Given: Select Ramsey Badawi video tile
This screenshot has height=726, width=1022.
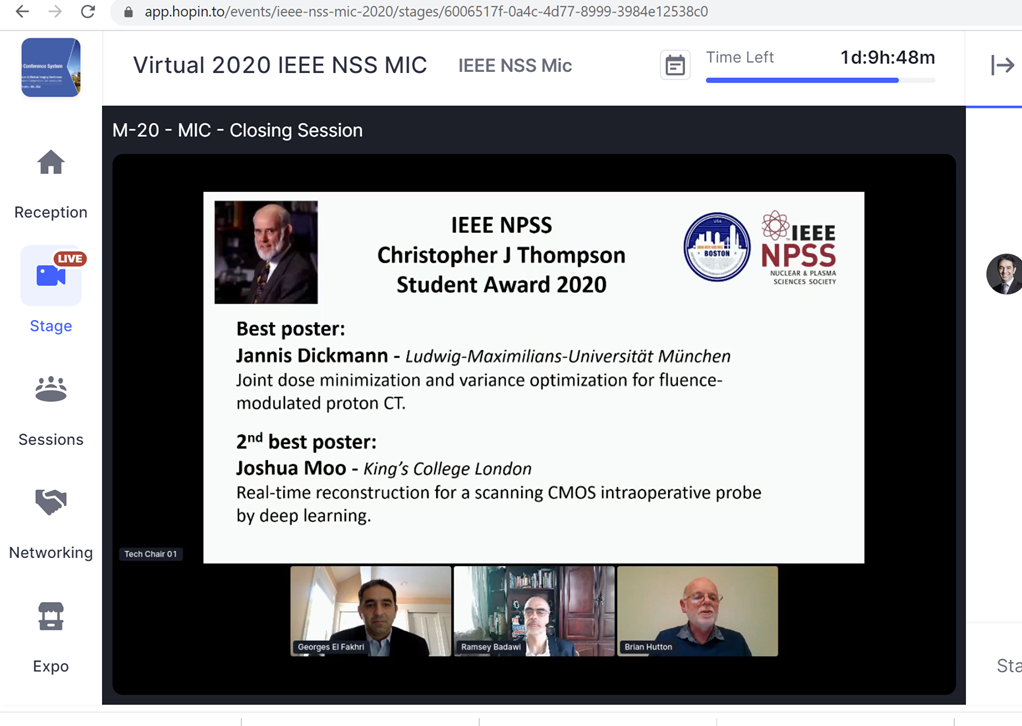Looking at the screenshot, I should click(x=534, y=611).
